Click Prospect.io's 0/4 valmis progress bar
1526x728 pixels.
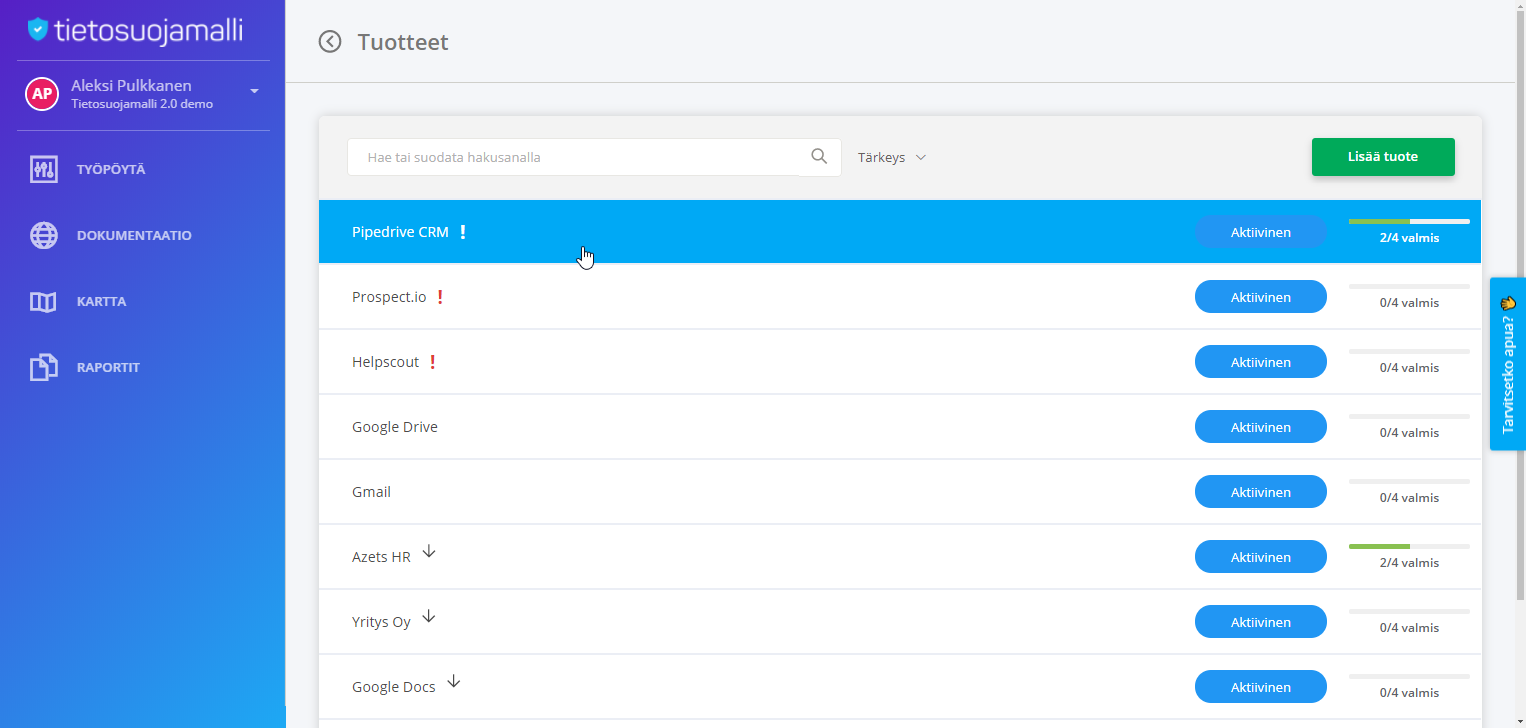click(1409, 286)
